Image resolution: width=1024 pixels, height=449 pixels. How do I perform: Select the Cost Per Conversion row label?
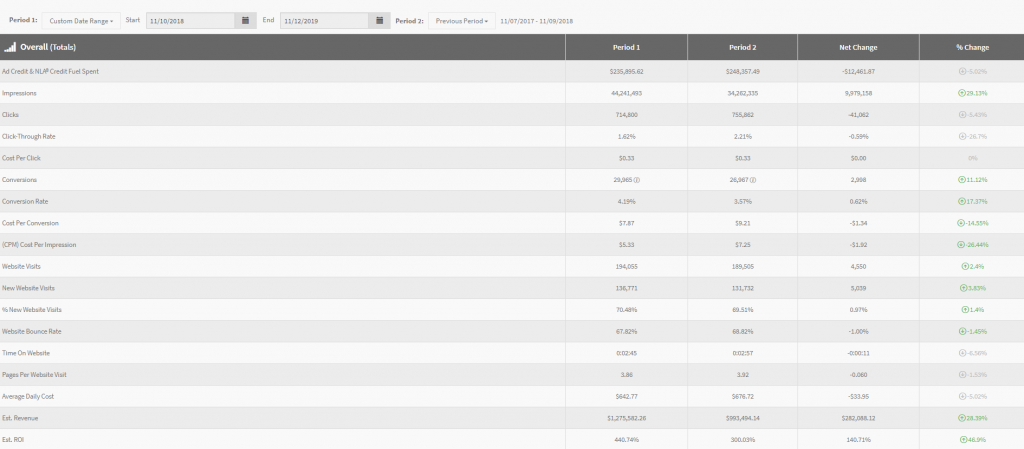30,223
